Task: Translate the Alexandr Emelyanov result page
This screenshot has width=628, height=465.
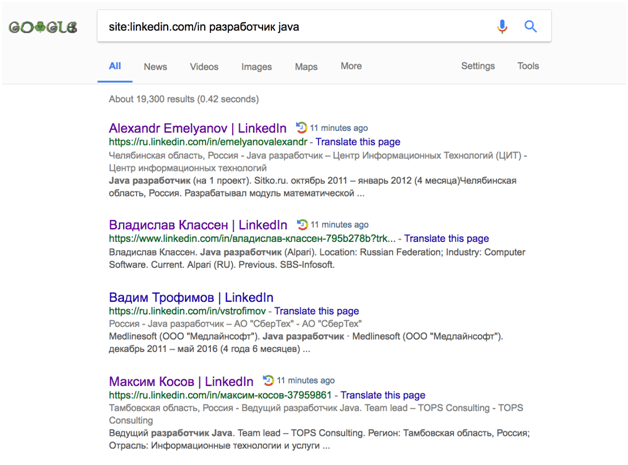Action: coord(357,142)
